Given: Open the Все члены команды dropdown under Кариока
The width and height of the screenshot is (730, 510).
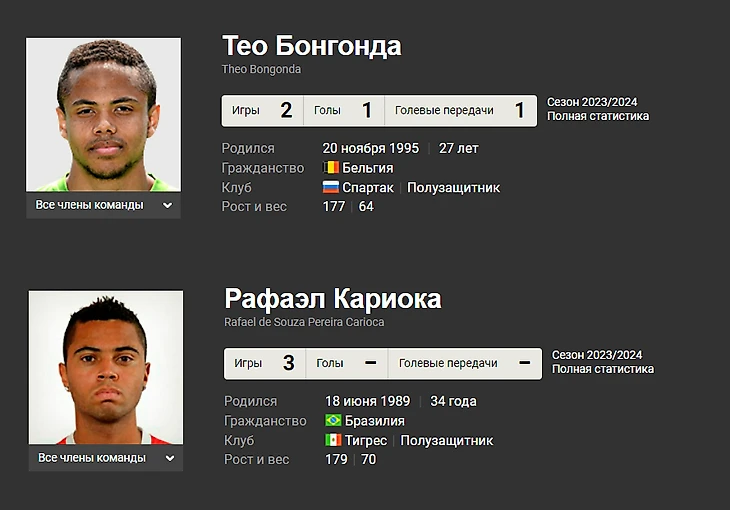Looking at the screenshot, I should pyautogui.click(x=106, y=458).
